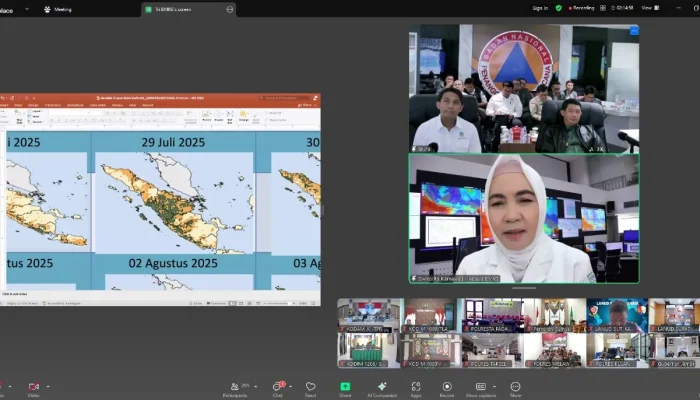Click the PowerPoint Share button in shared screen
Screen dimensions: 700x400
[305, 105]
